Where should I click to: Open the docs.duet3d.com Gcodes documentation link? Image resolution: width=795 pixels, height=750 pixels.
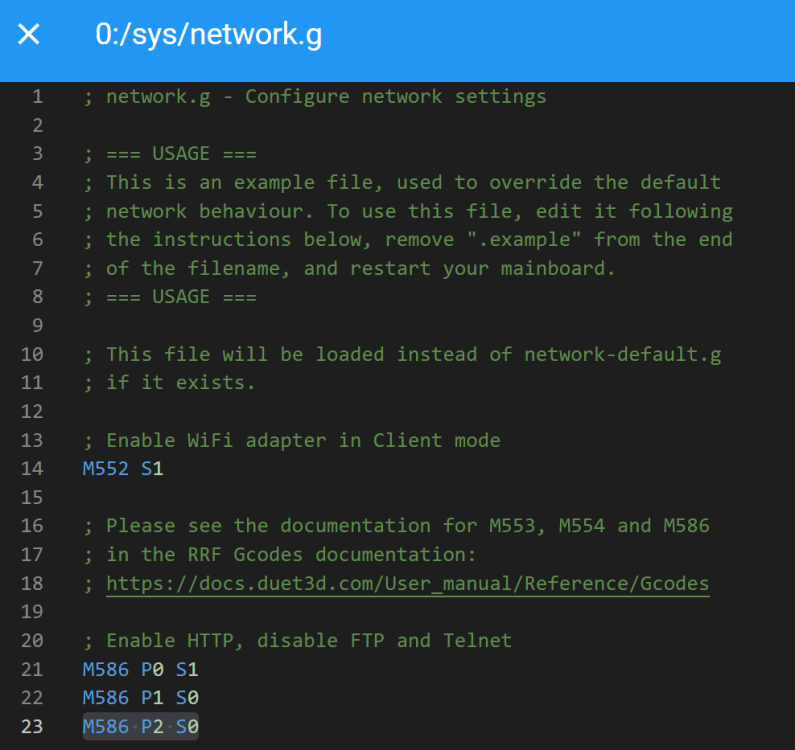pyautogui.click(x=407, y=583)
